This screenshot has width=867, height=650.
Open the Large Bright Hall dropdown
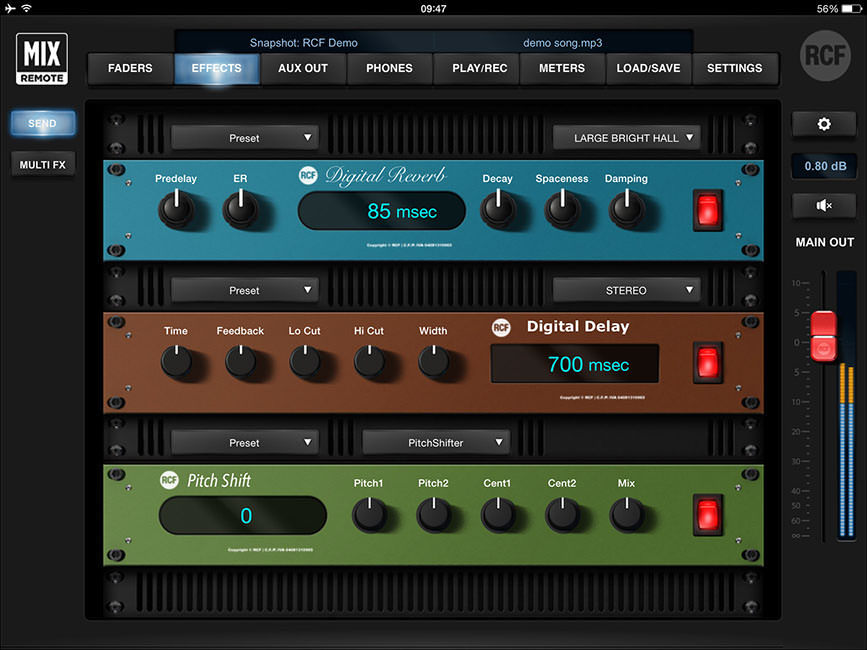pos(626,138)
